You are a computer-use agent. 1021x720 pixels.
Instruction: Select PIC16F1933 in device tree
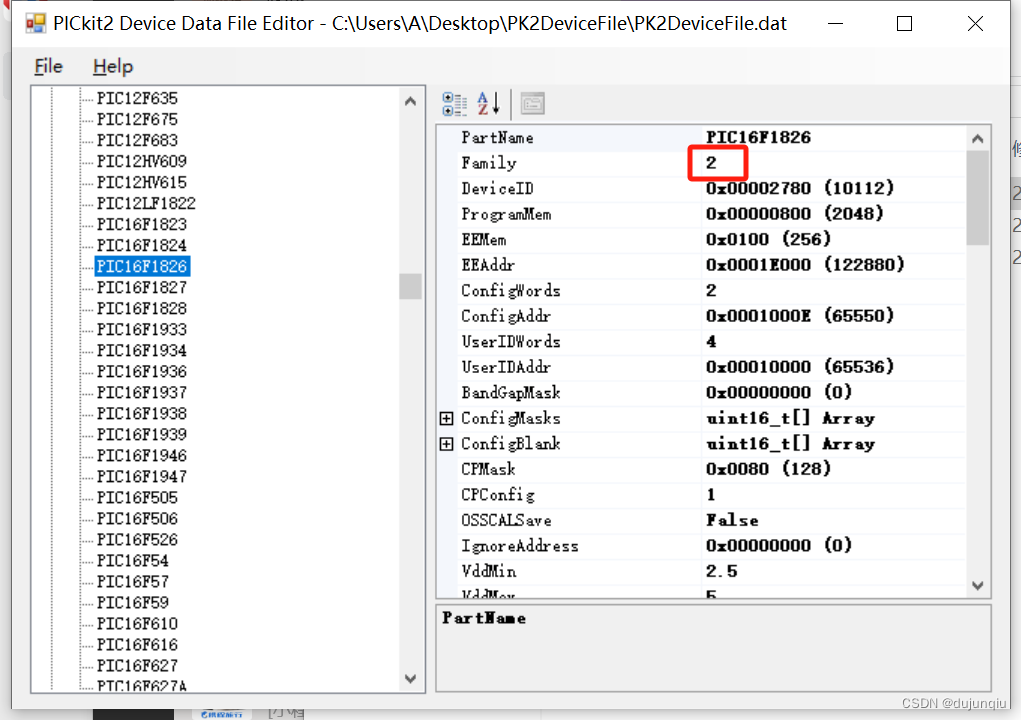[x=141, y=329]
